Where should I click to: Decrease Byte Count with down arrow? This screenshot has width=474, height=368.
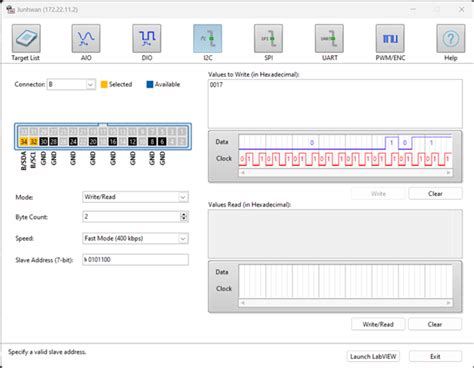184,219
